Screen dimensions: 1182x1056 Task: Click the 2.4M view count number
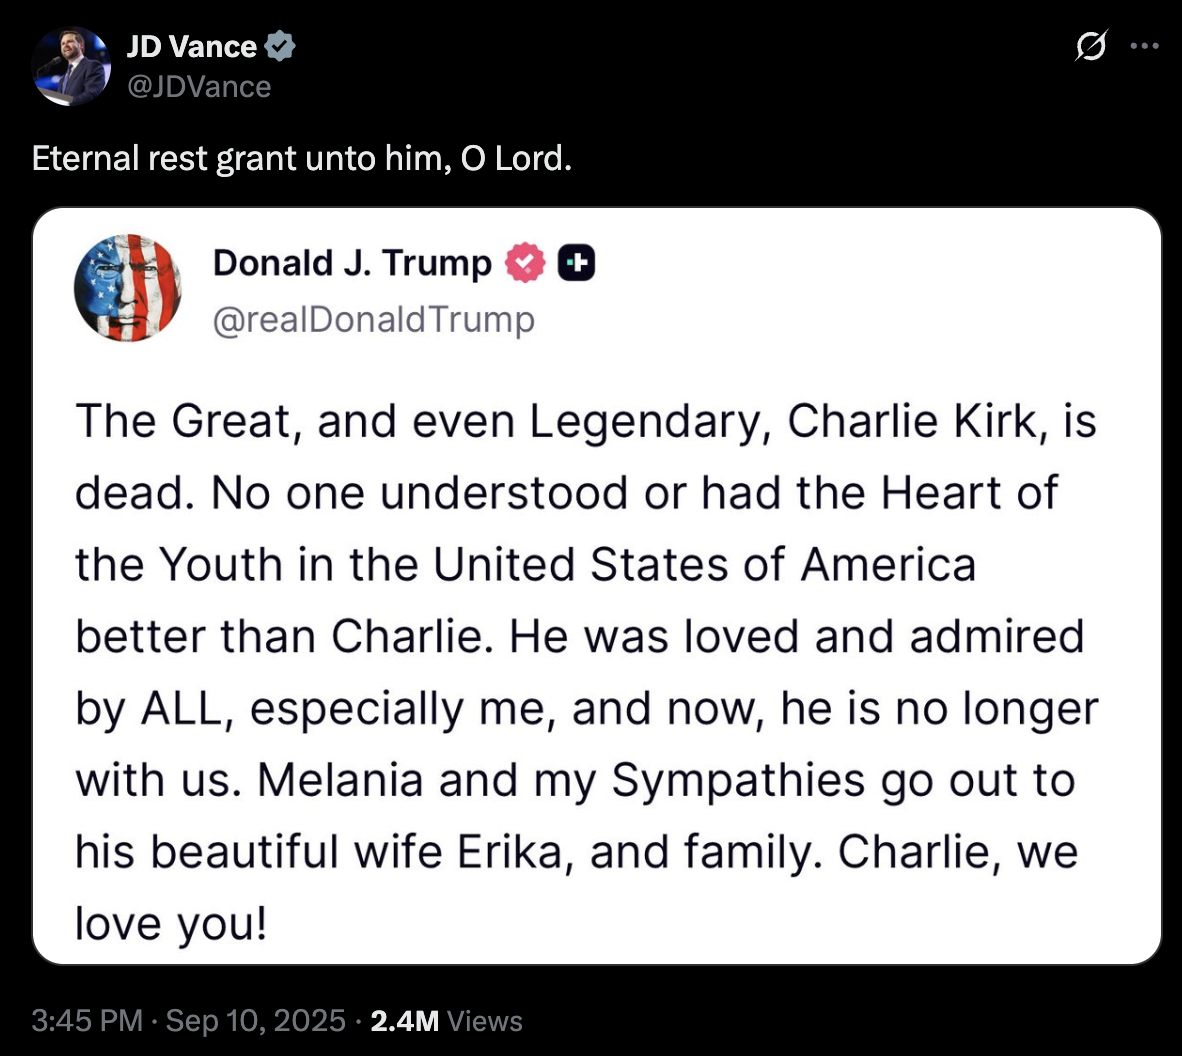[404, 1020]
